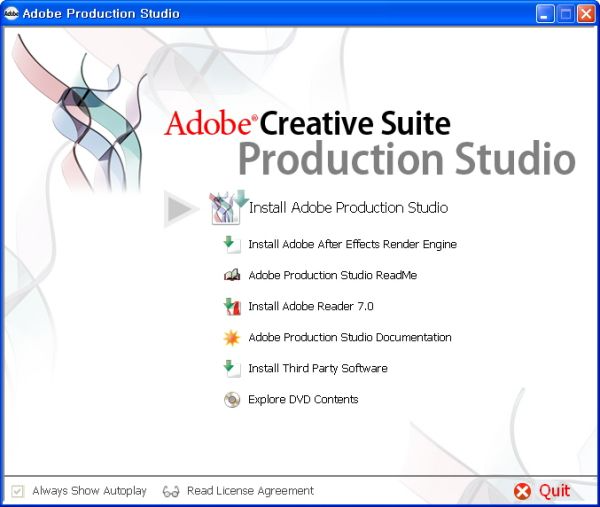Click the green arrow icon beside Third Party Software
The image size is (600, 507).
[232, 368]
